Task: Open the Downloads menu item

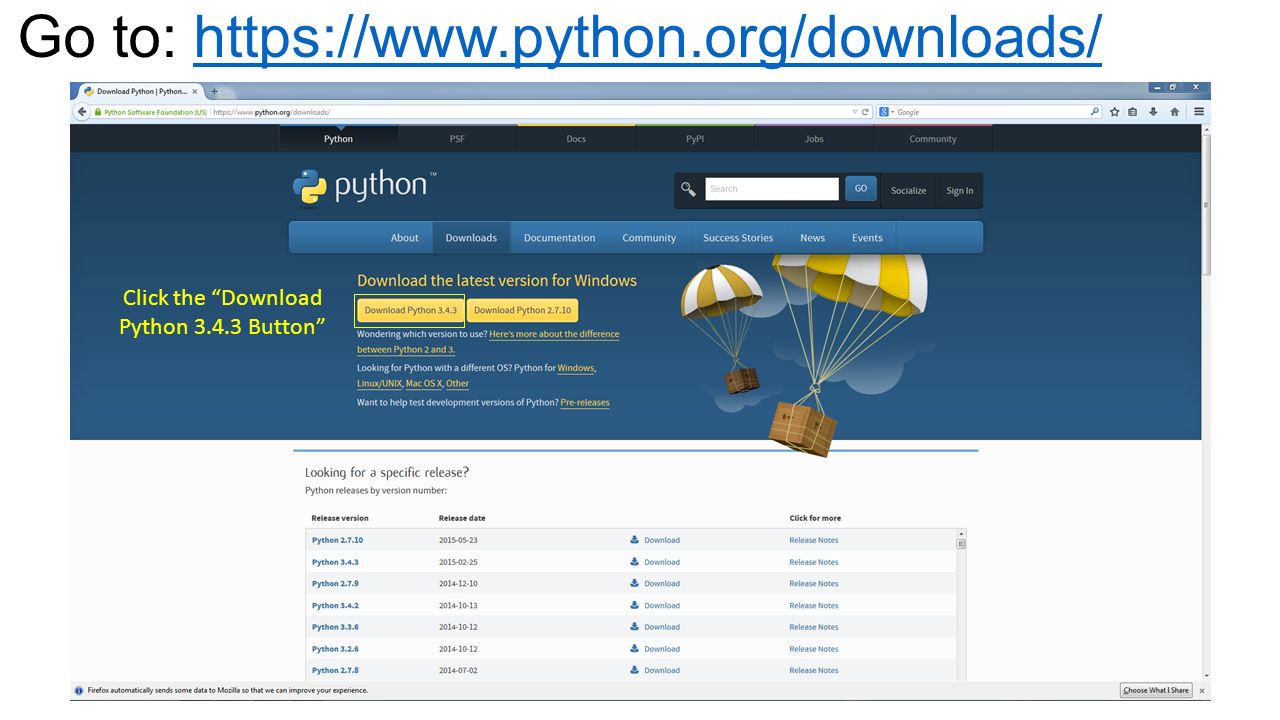Action: coord(471,238)
